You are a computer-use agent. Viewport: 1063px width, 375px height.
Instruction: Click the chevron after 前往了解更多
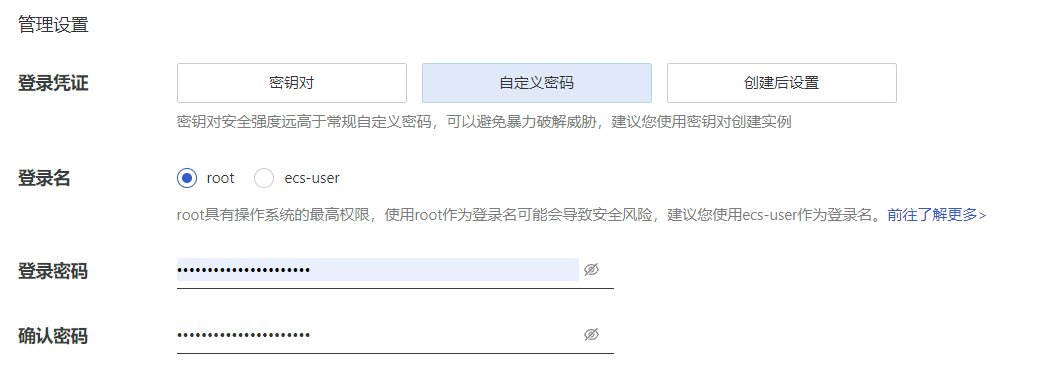coord(983,216)
